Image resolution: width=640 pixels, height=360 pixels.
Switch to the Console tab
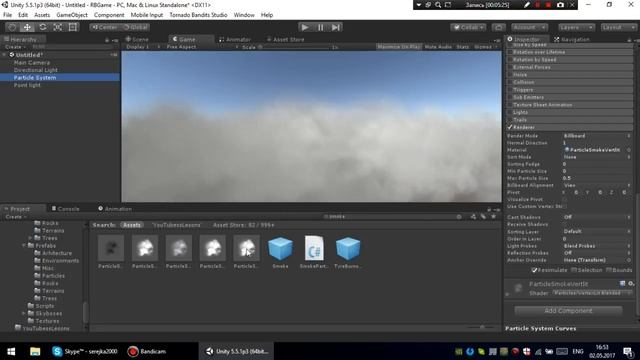click(65, 209)
